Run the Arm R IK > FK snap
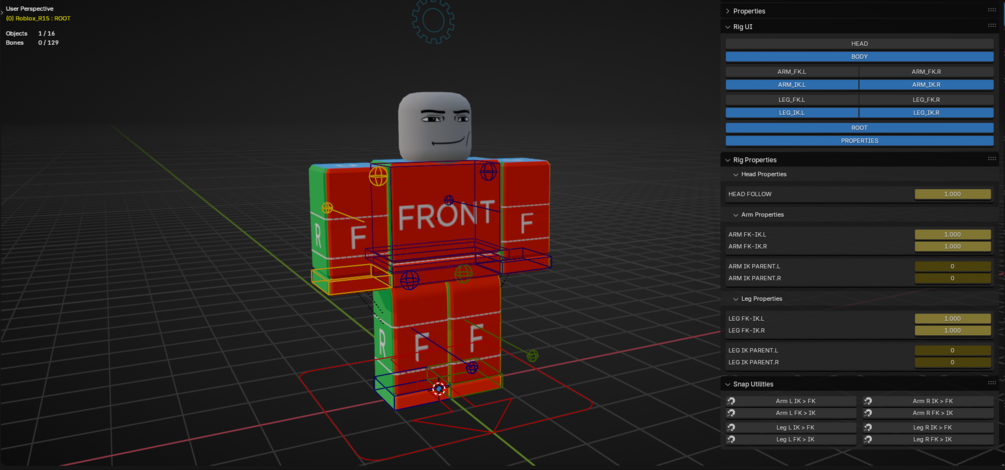 [x=928, y=401]
